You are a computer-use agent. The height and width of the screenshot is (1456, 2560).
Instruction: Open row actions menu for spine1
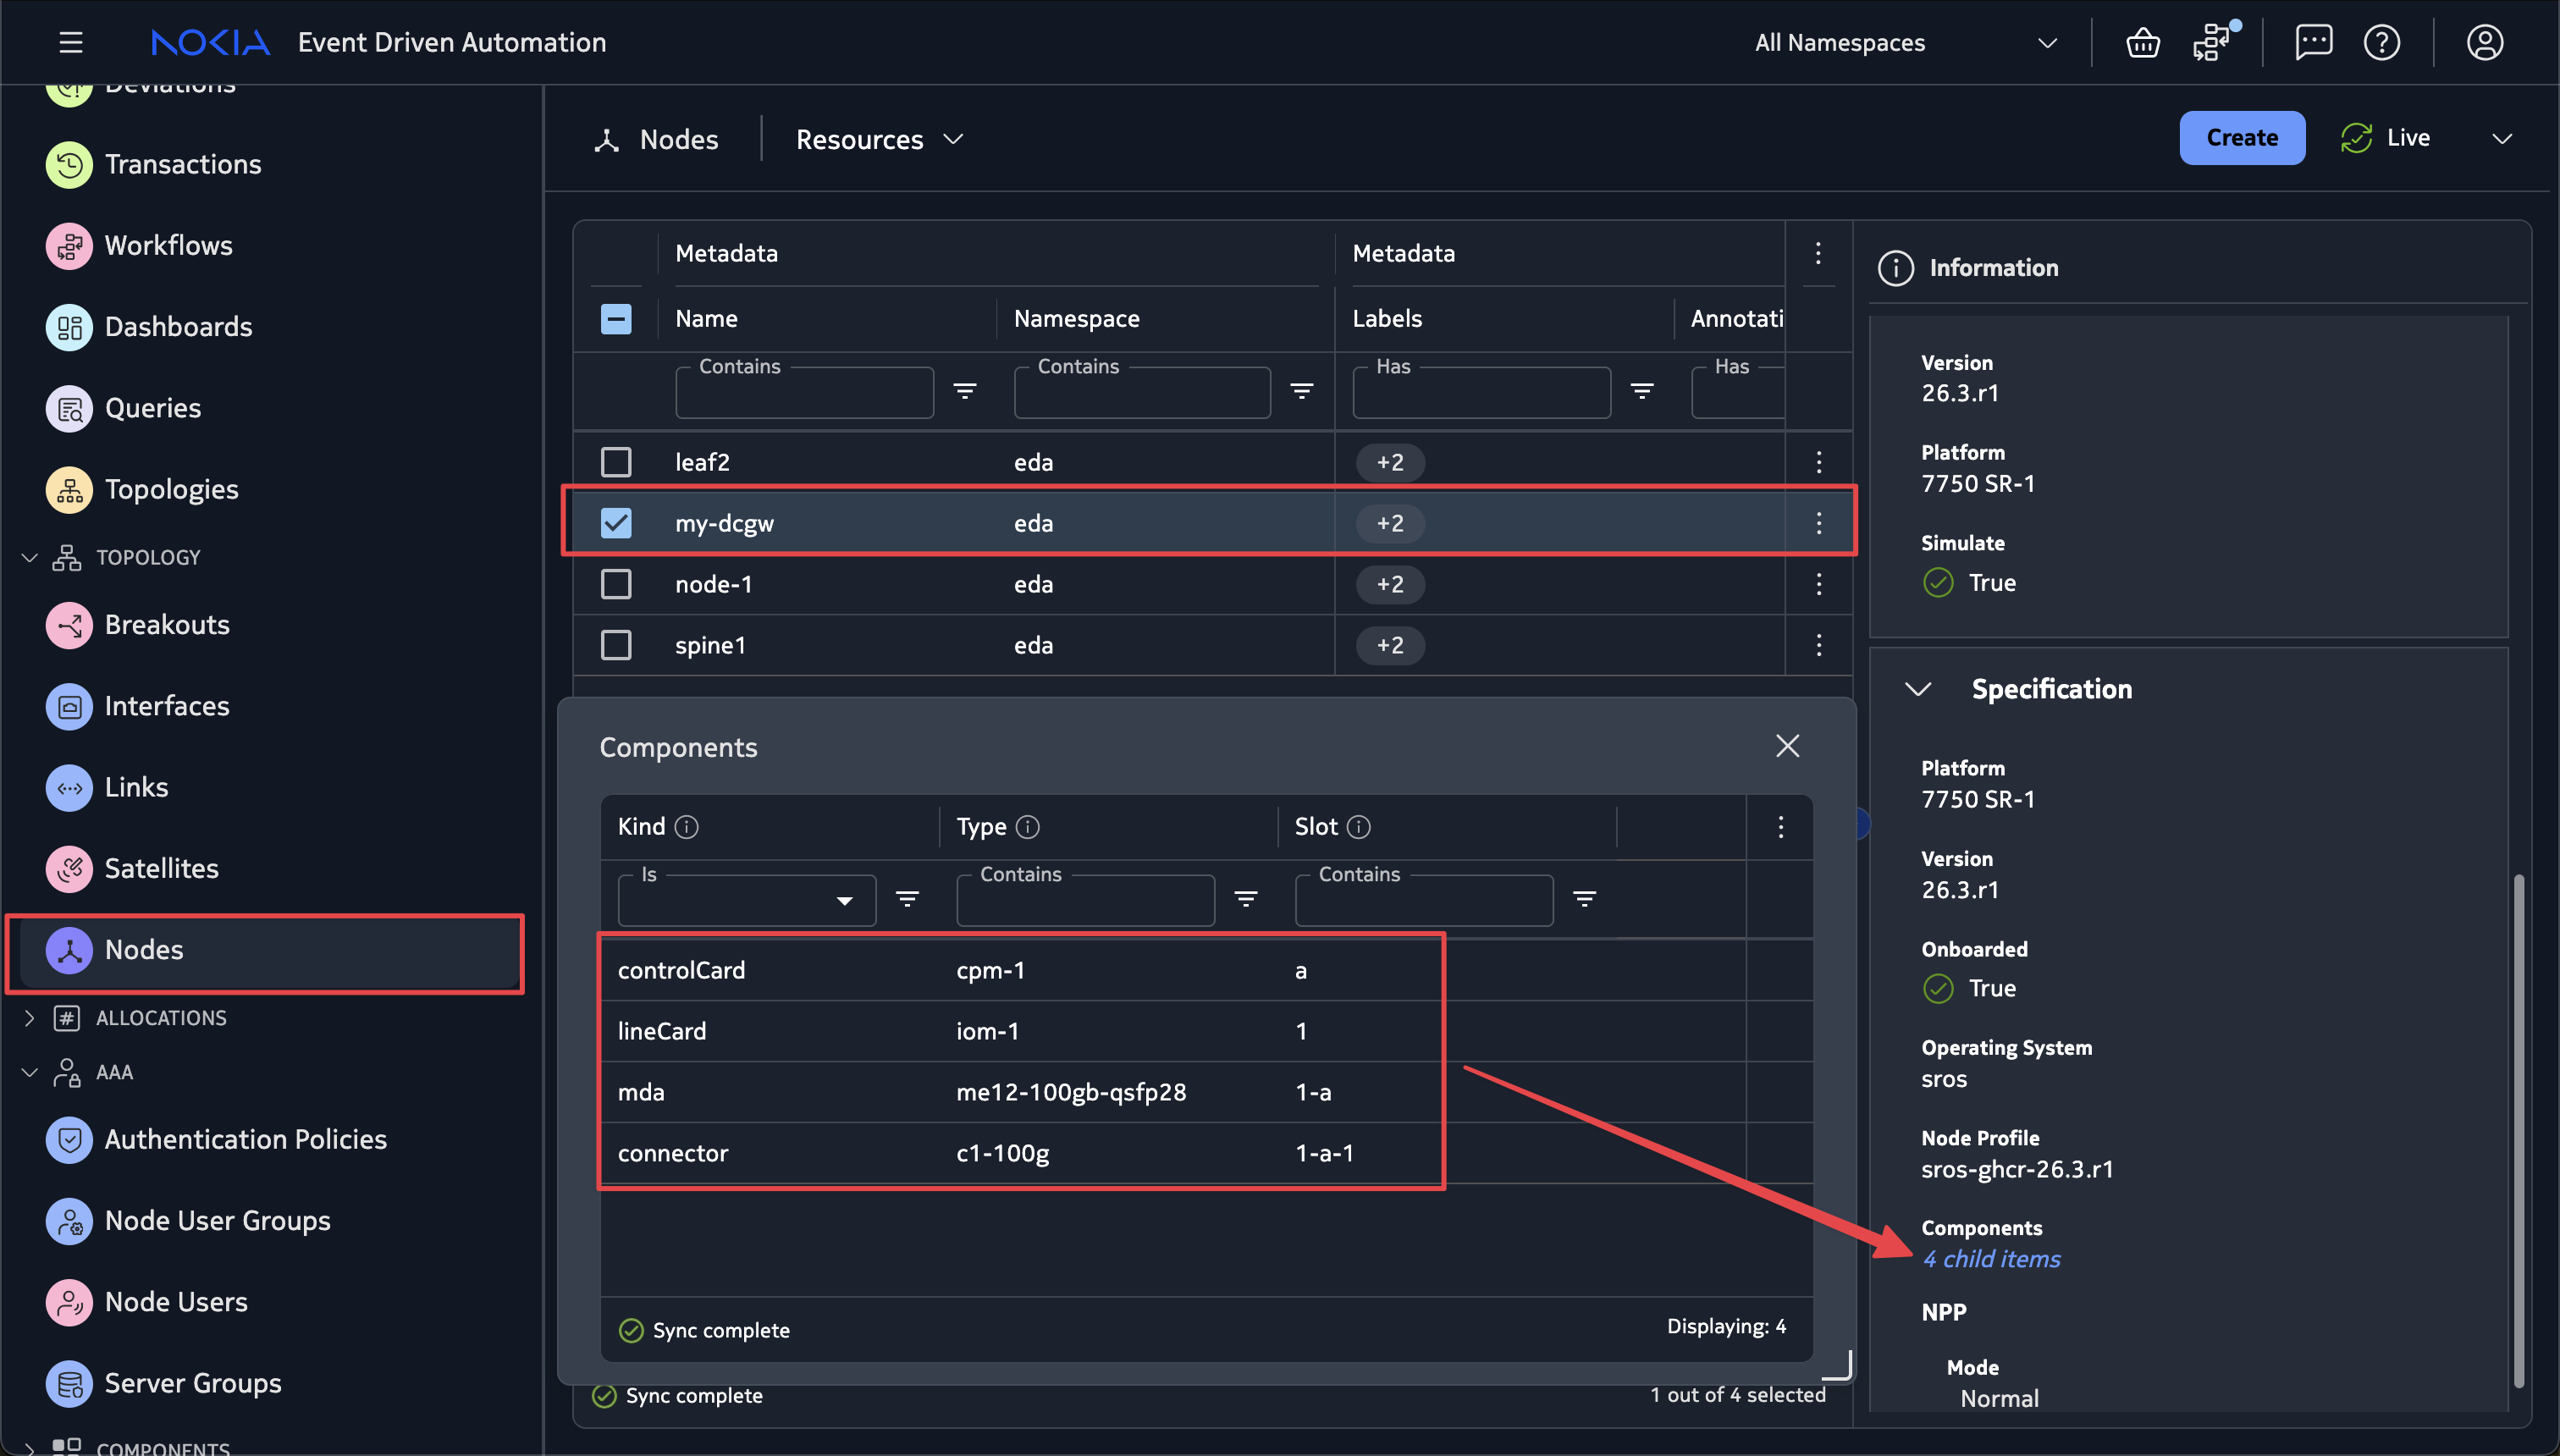tap(1818, 645)
